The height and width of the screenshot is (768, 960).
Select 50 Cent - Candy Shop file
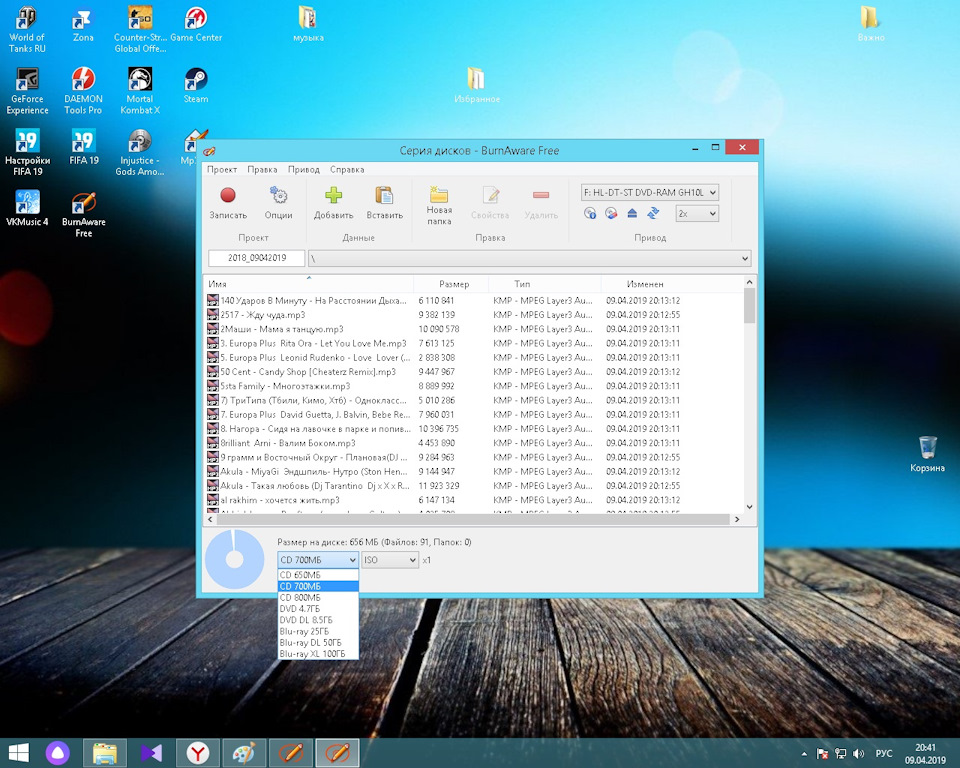click(308, 372)
